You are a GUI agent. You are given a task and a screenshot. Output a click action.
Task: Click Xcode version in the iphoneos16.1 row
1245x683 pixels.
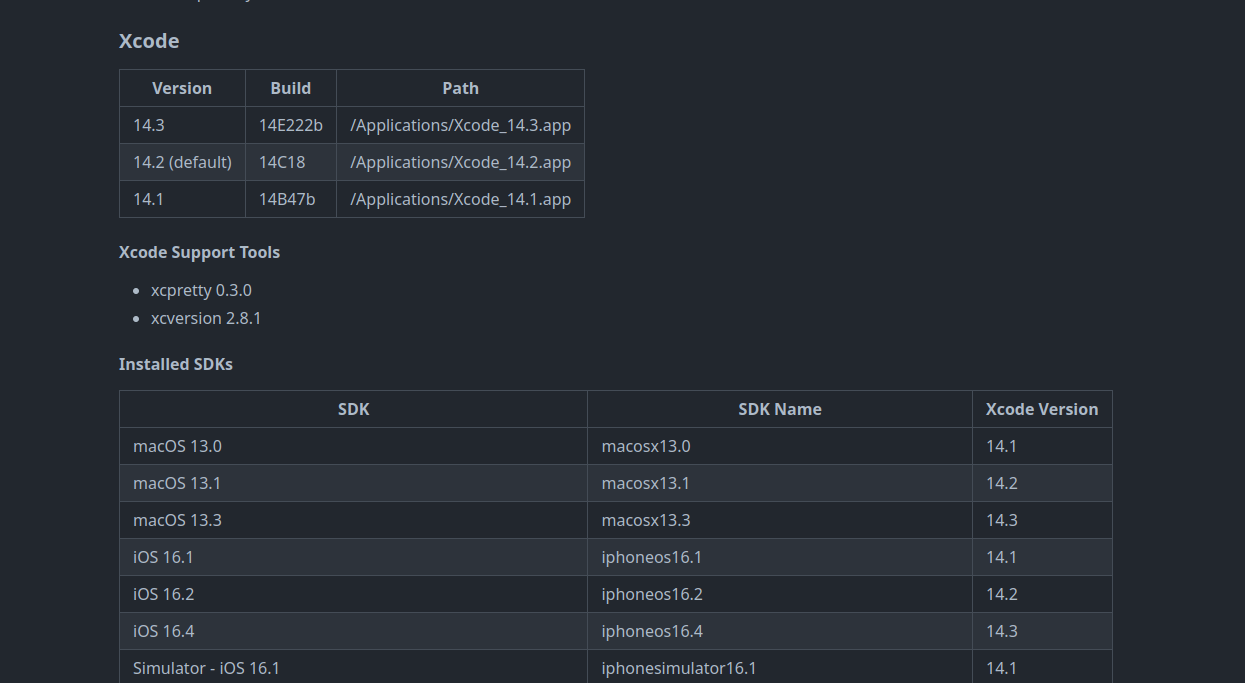1042,557
